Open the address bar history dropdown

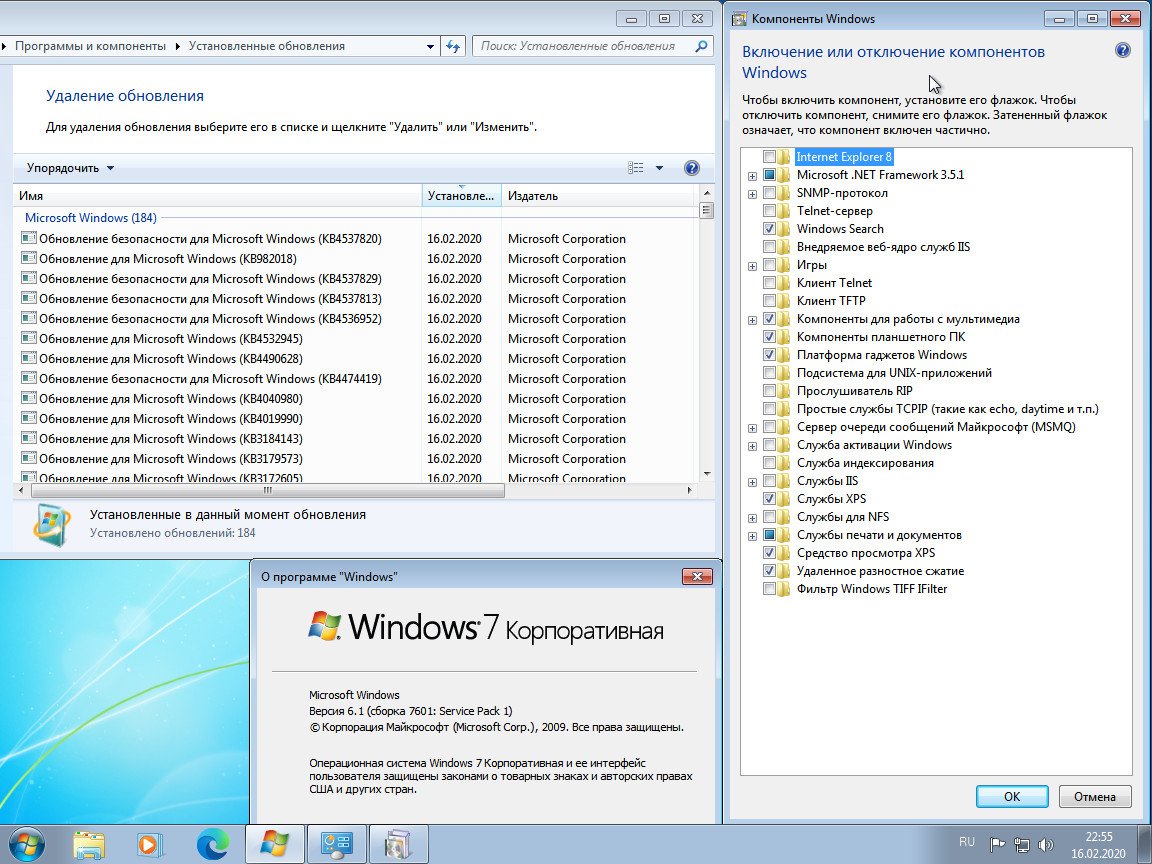(431, 46)
